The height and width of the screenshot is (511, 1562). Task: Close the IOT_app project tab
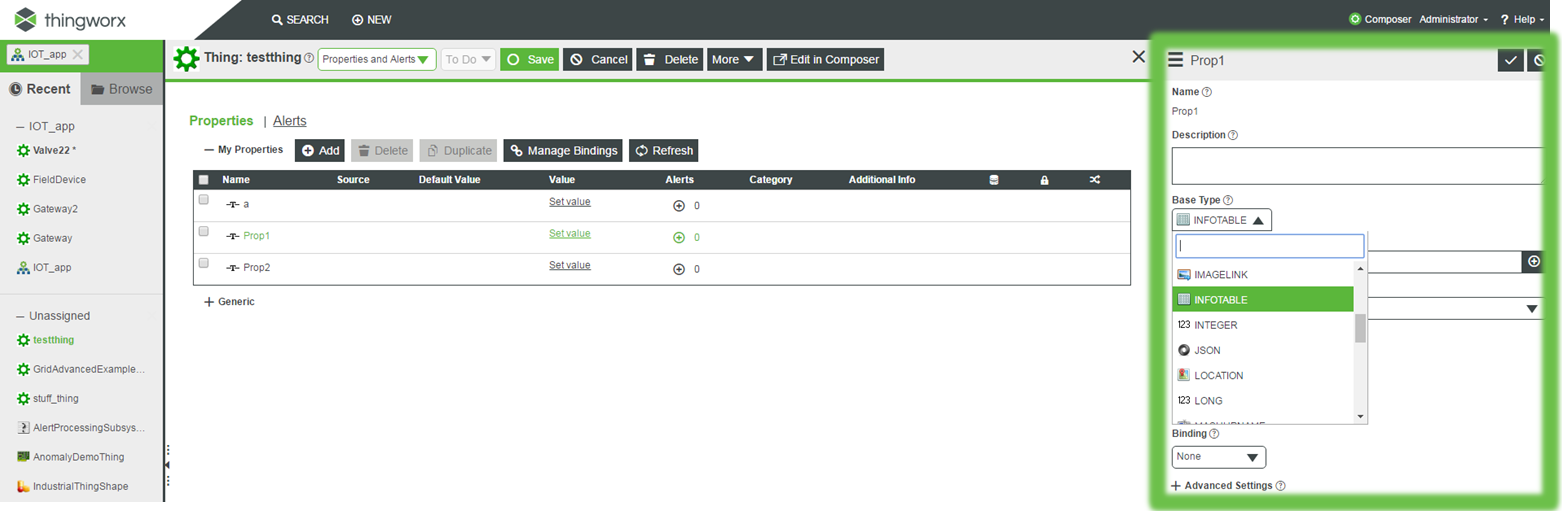(78, 55)
